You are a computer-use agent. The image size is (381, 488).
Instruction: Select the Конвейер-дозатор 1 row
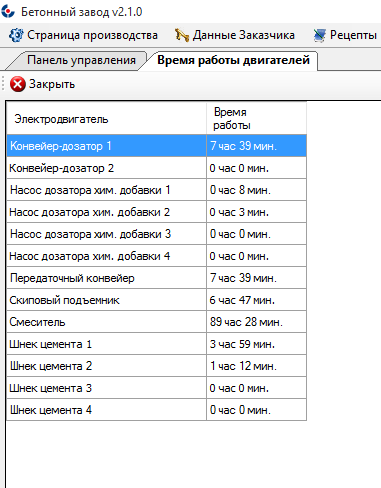[x=156, y=146]
